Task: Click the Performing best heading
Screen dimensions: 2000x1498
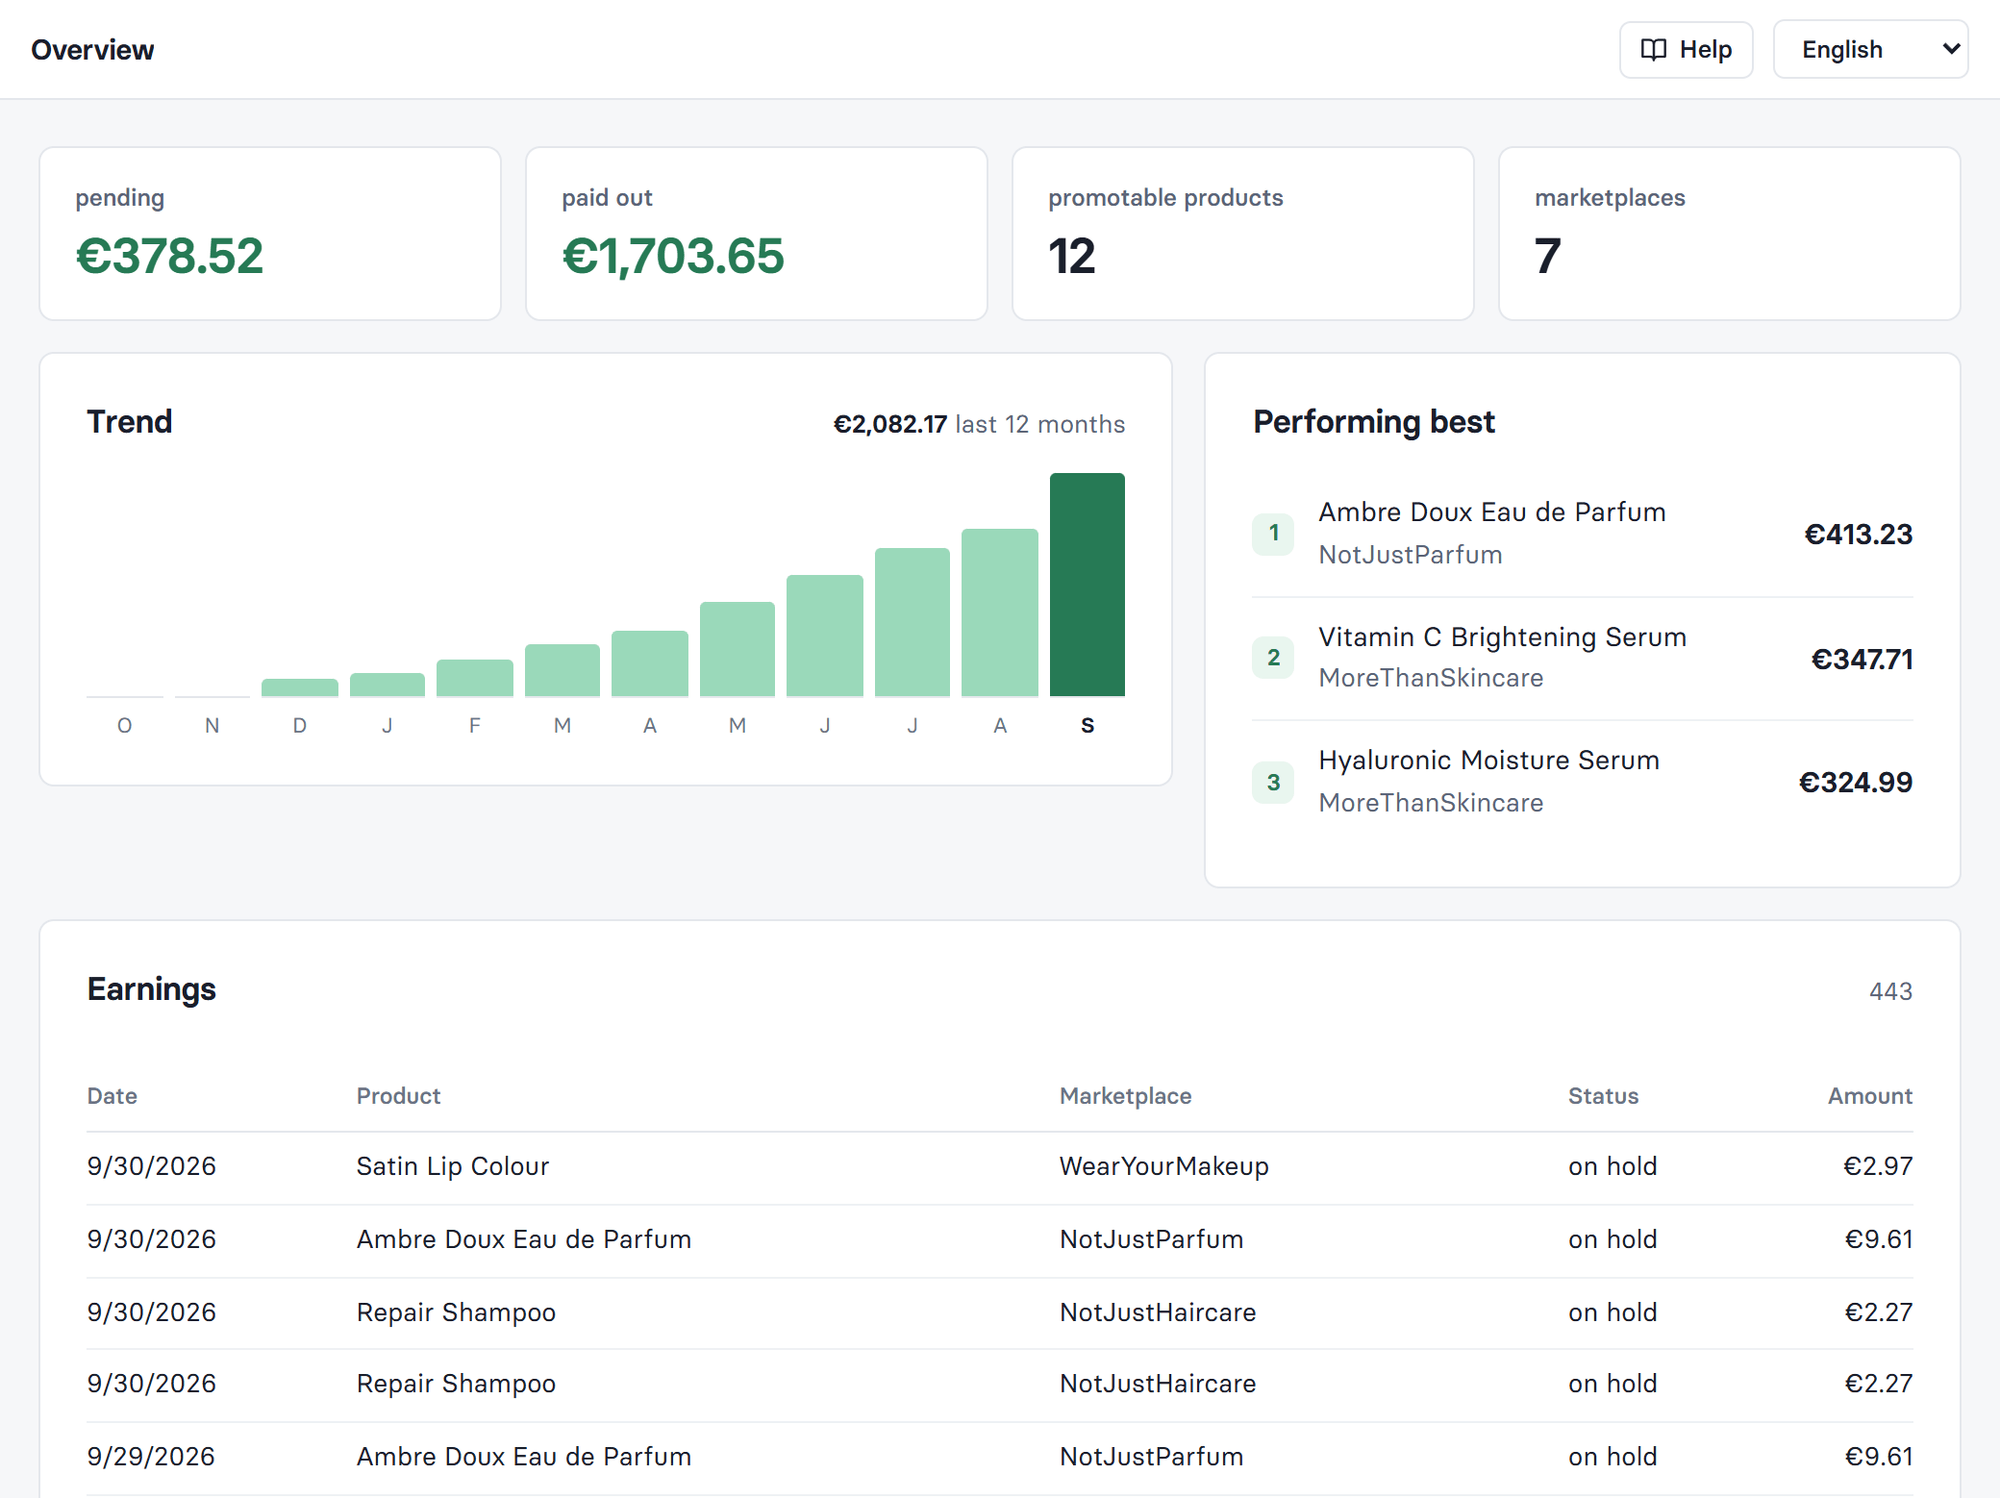Action: click(1374, 422)
